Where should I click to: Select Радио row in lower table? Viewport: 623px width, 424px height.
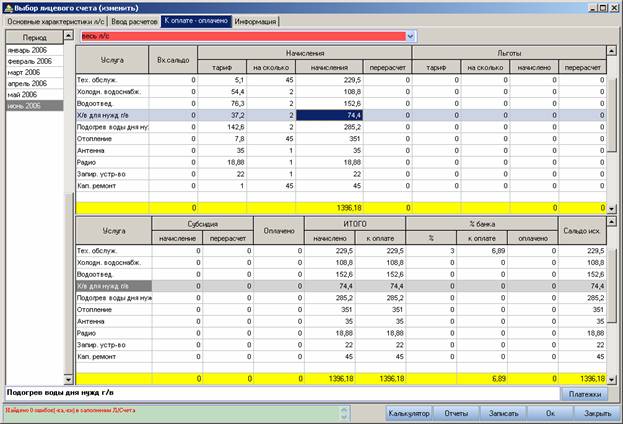coord(341,333)
